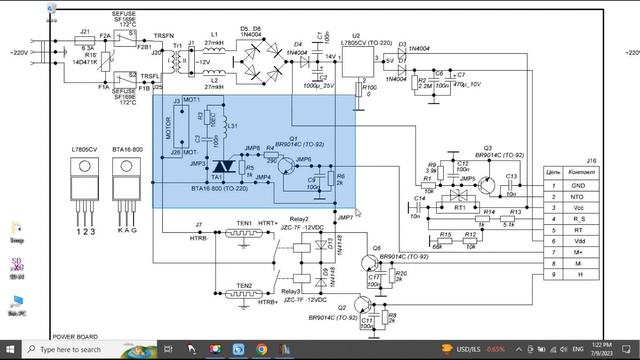640x360 pixels.
Task: Open the blue app icon left of Chrome
Action: (x=238, y=349)
